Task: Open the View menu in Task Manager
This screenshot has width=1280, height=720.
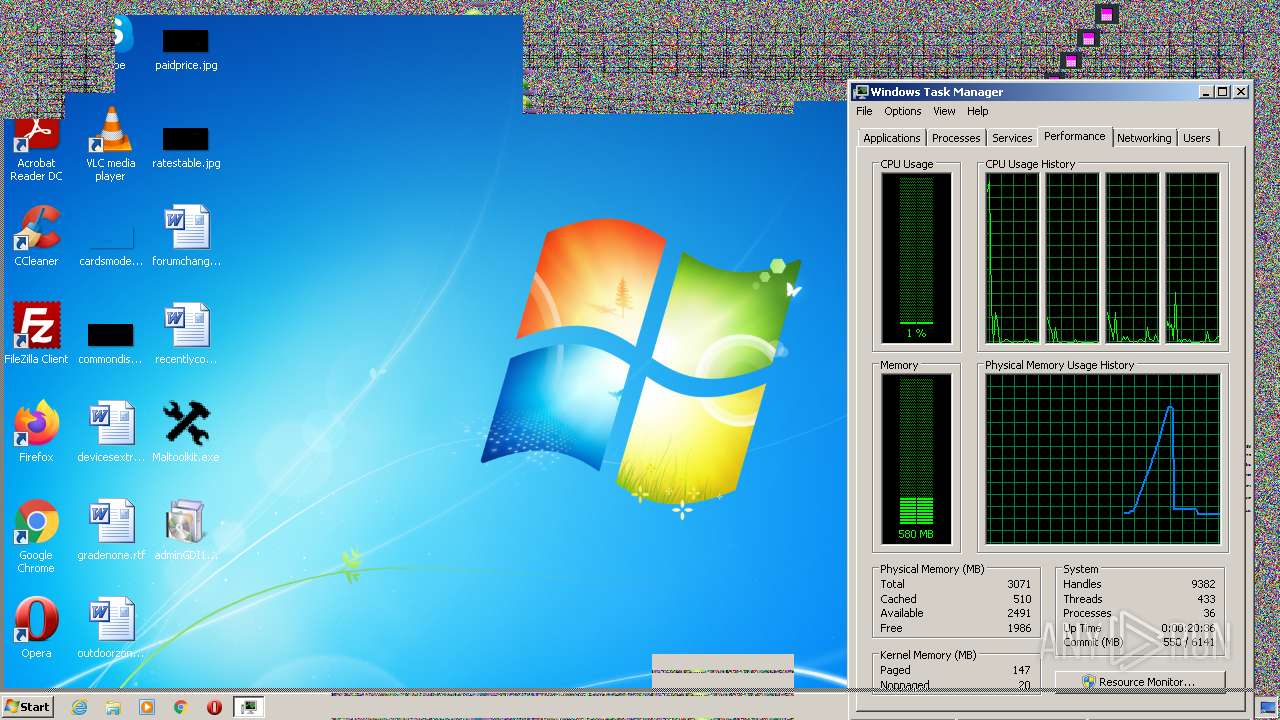Action: pos(944,111)
